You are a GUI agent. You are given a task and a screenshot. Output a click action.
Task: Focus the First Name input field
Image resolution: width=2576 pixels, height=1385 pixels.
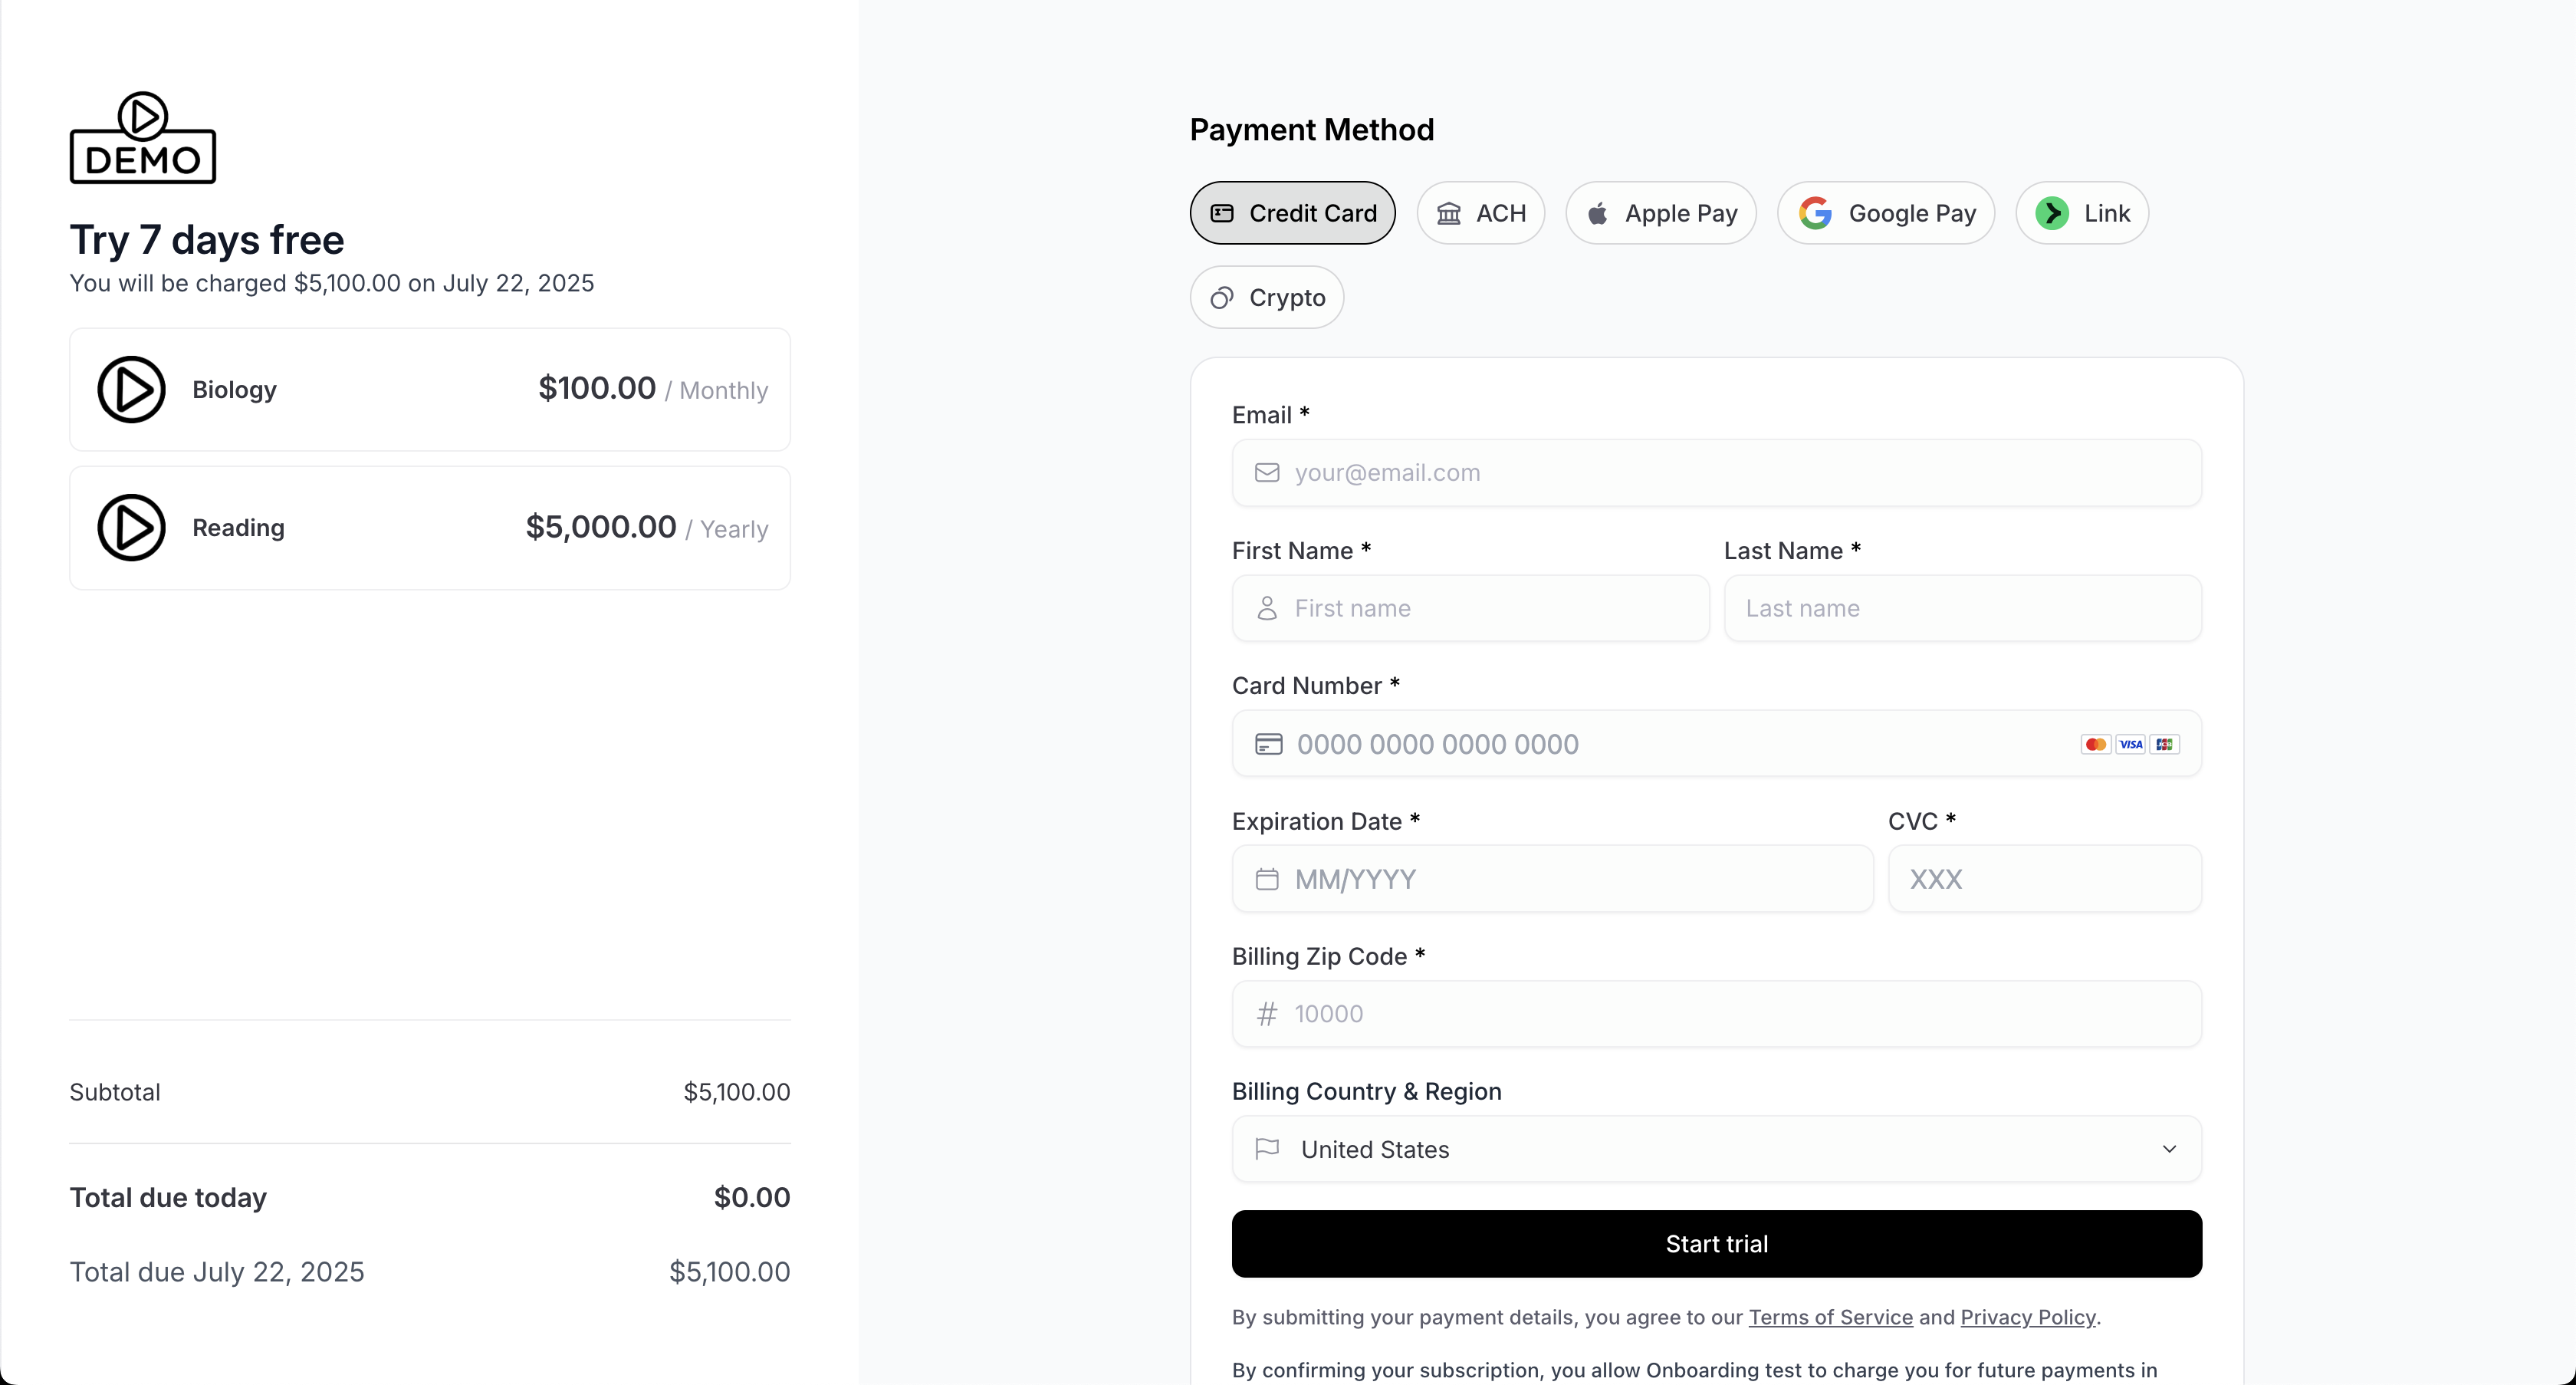1471,608
